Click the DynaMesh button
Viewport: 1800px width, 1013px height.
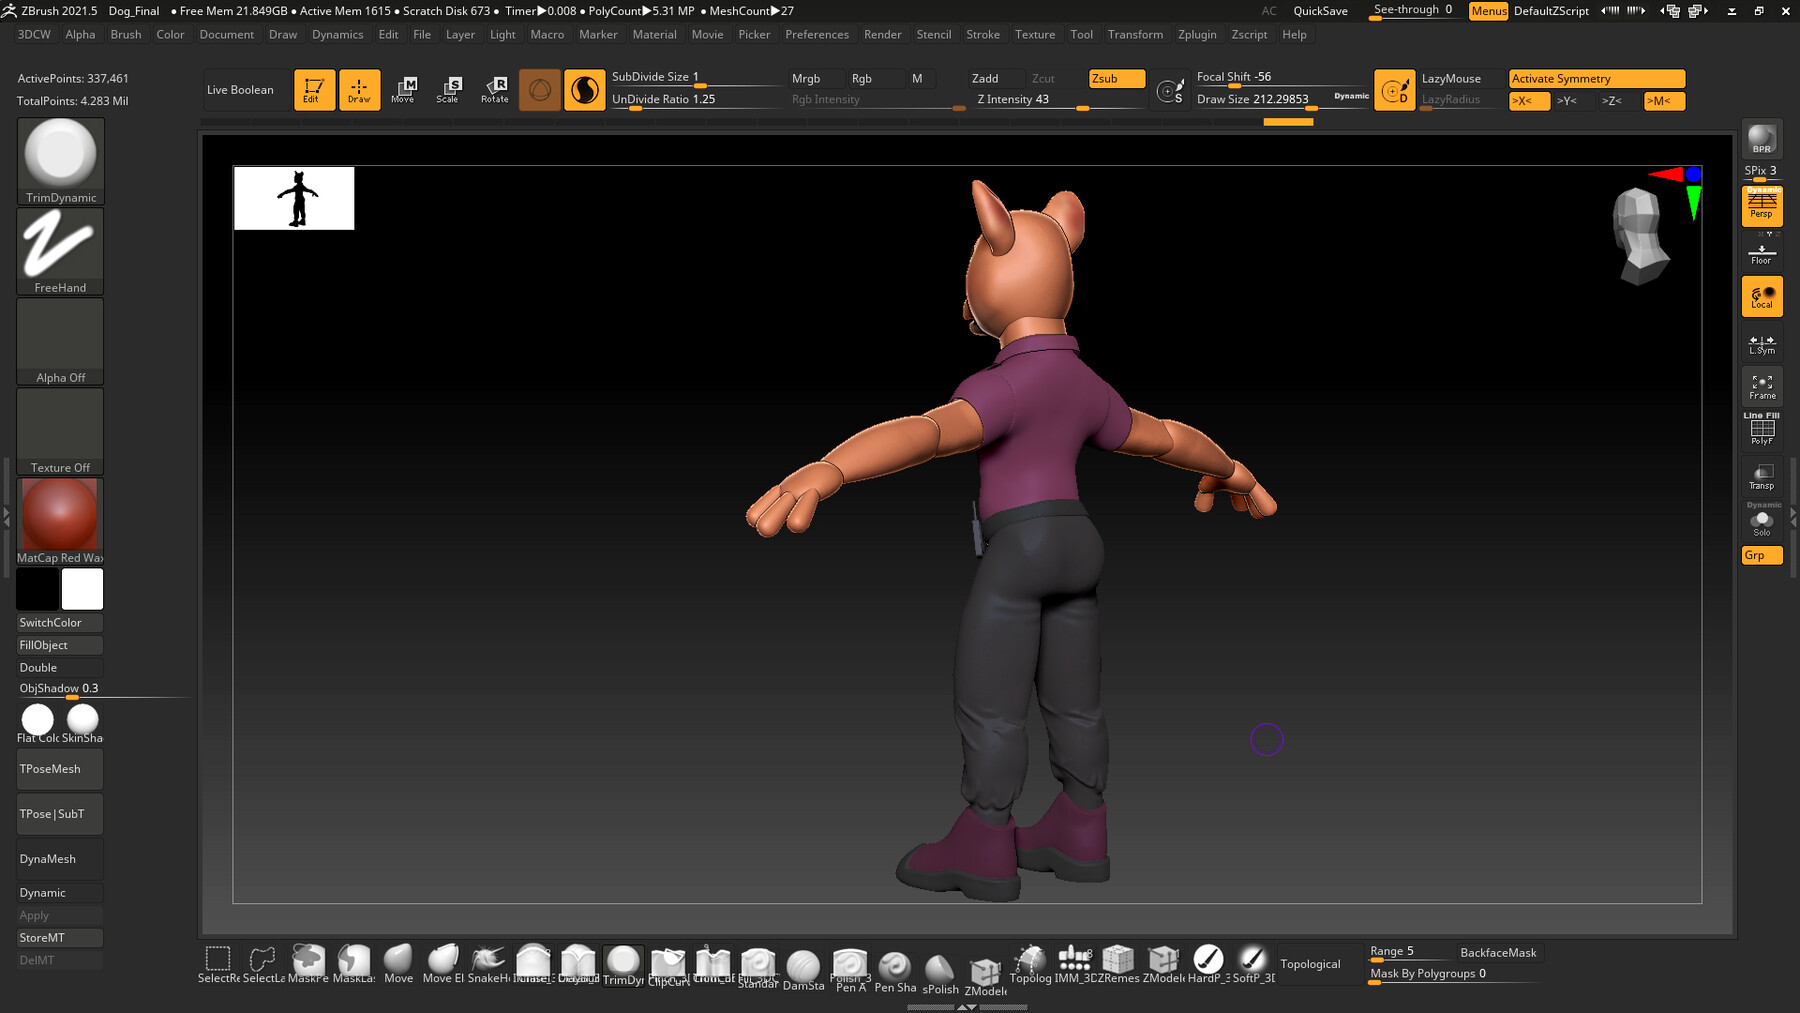[60, 859]
